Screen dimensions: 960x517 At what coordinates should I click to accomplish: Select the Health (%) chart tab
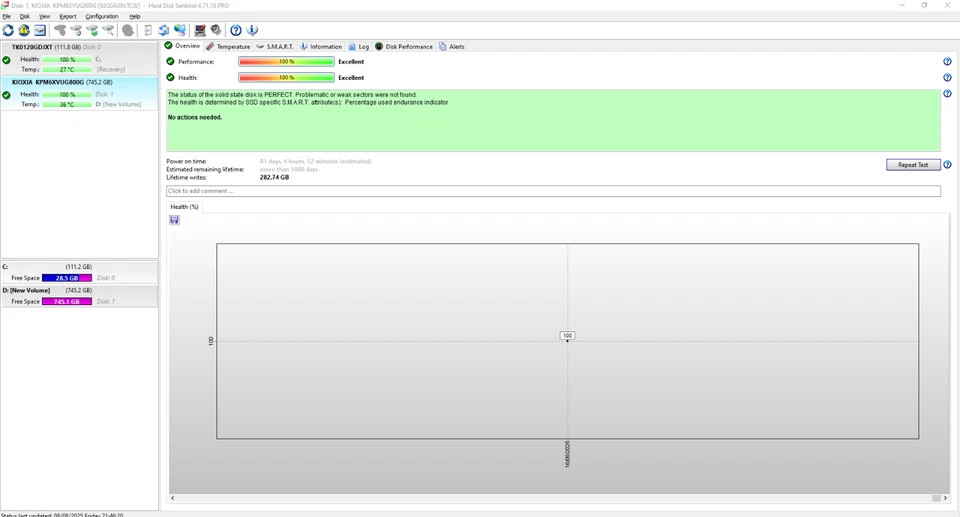click(x=184, y=207)
